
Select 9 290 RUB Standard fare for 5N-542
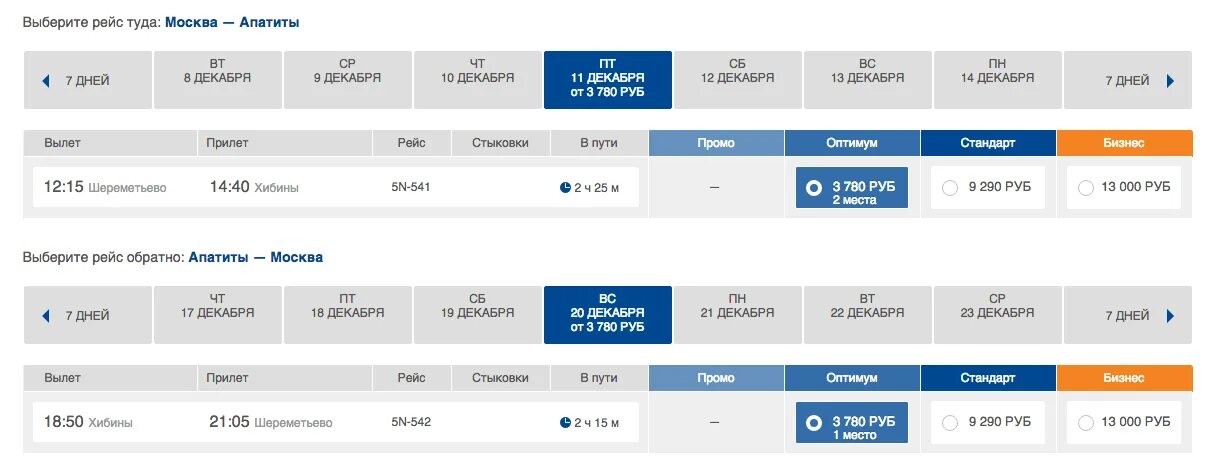tap(950, 423)
